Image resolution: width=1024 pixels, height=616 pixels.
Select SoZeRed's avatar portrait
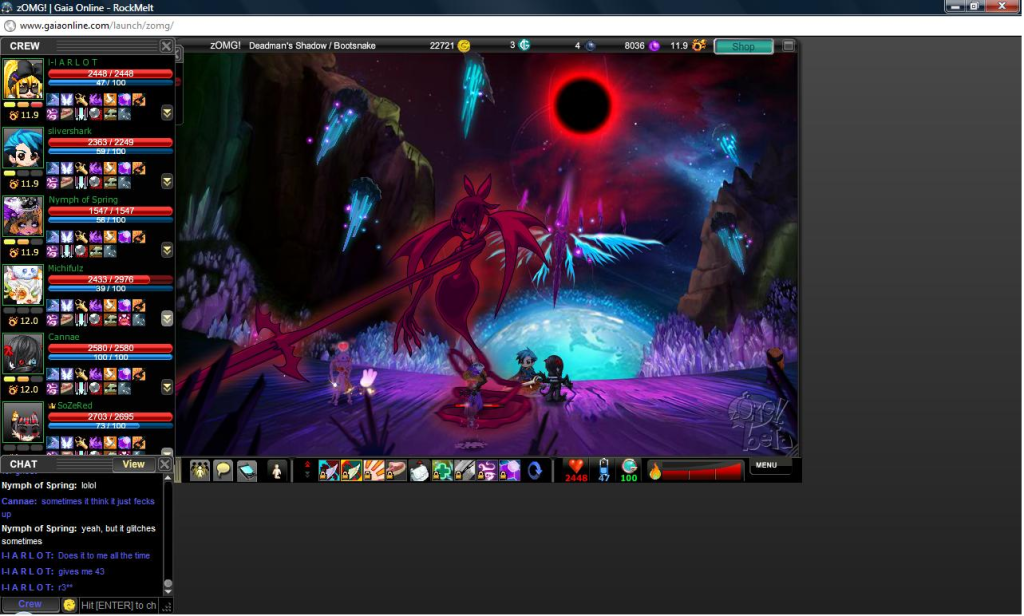(23, 423)
